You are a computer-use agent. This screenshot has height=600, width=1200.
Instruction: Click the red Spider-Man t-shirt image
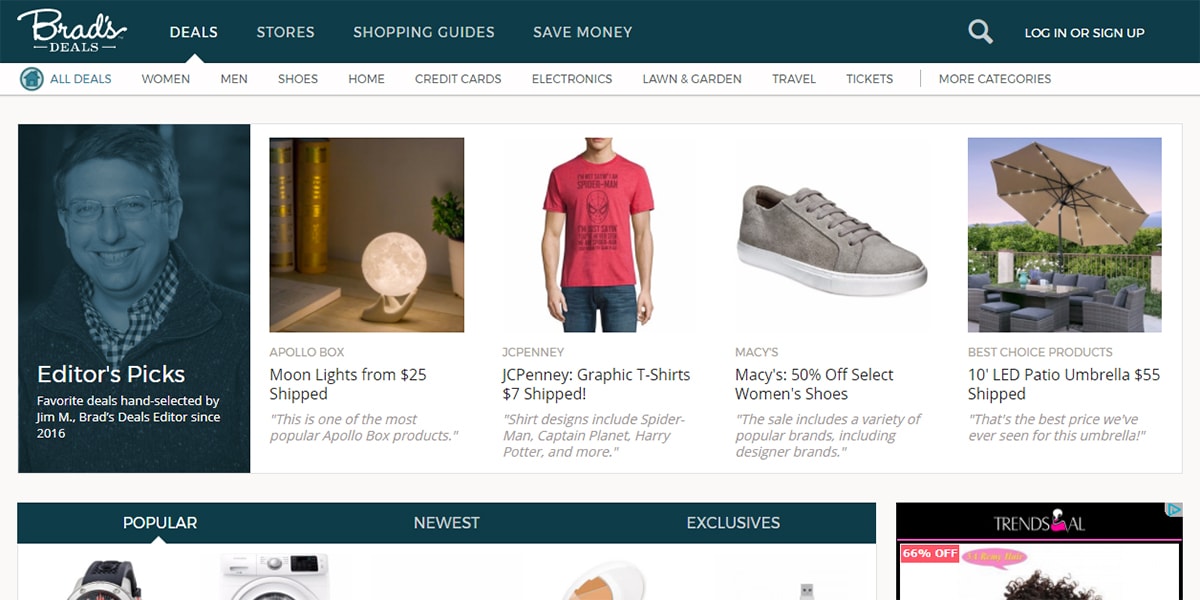pos(599,235)
